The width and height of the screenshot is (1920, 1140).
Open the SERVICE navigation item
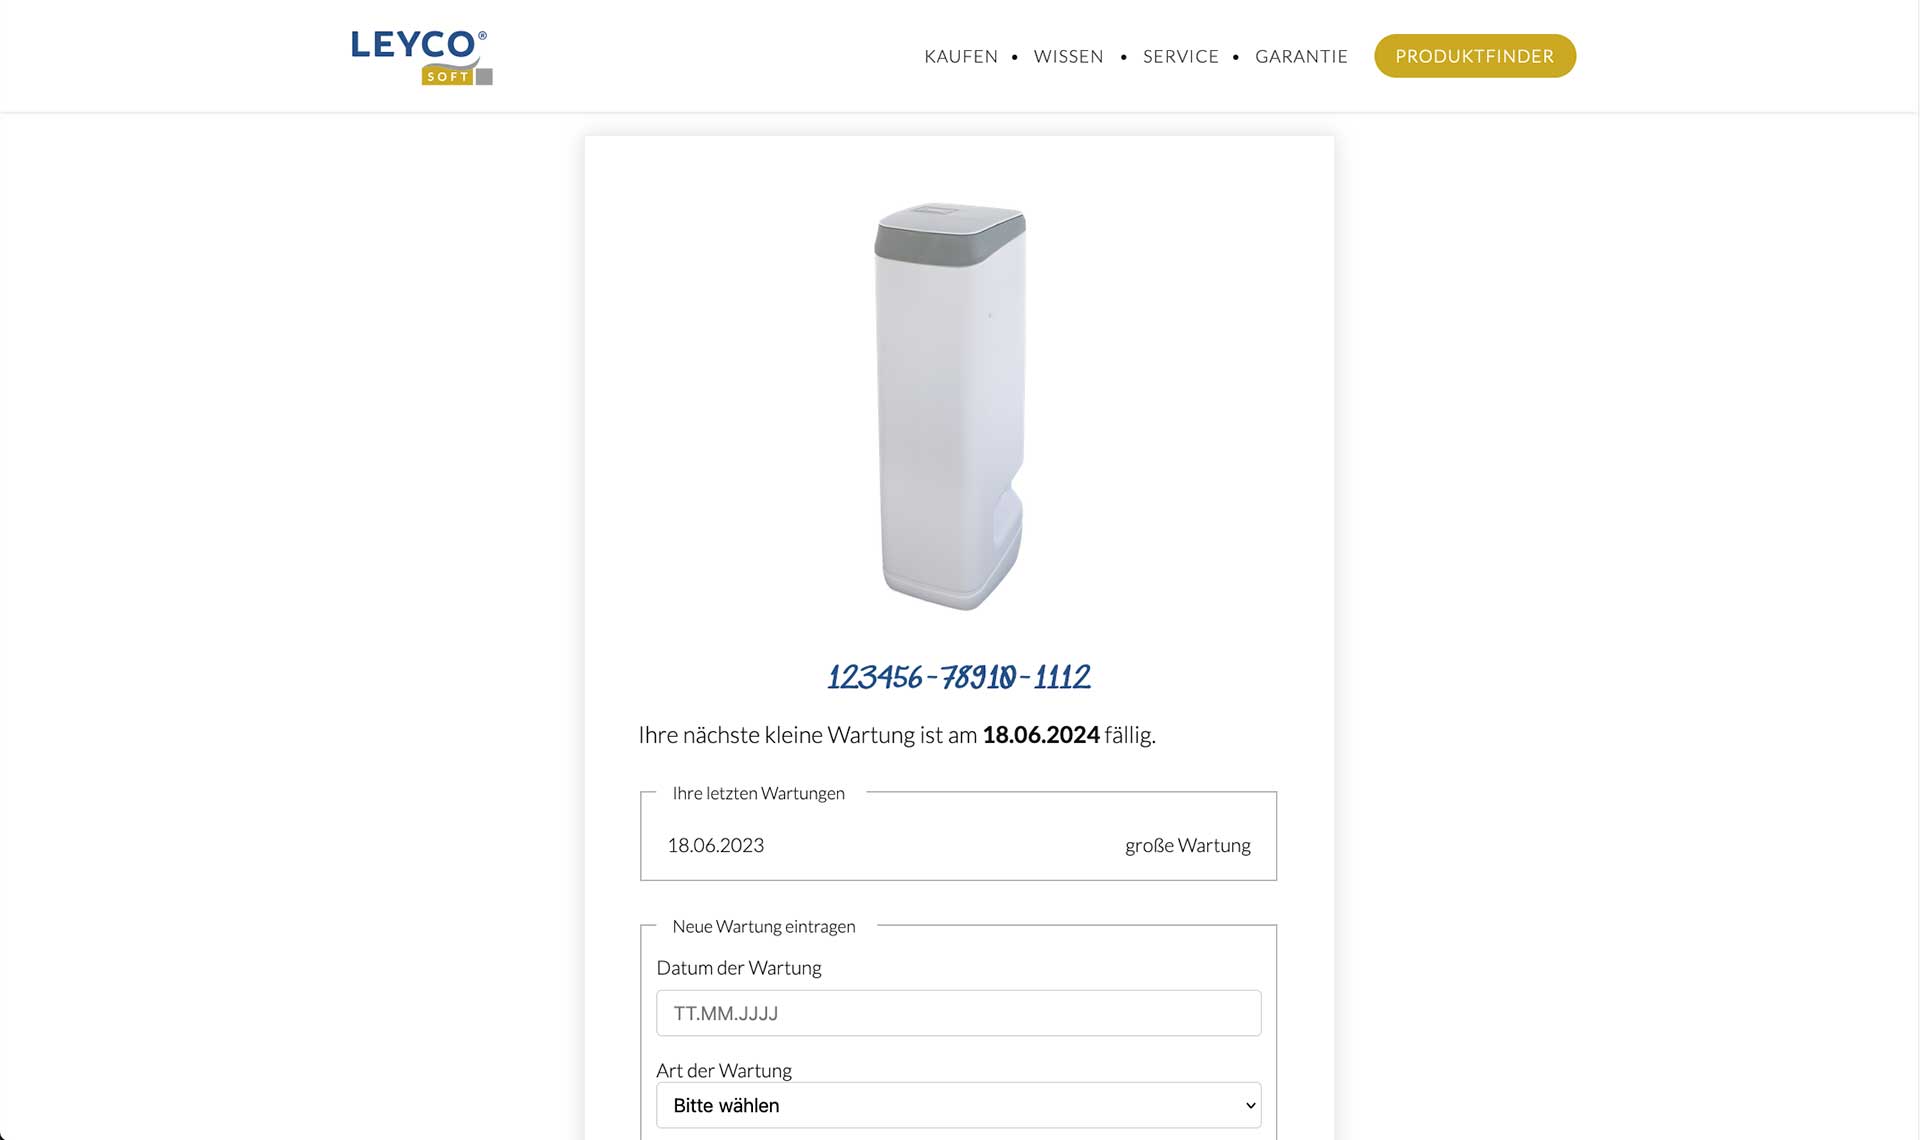click(x=1181, y=57)
